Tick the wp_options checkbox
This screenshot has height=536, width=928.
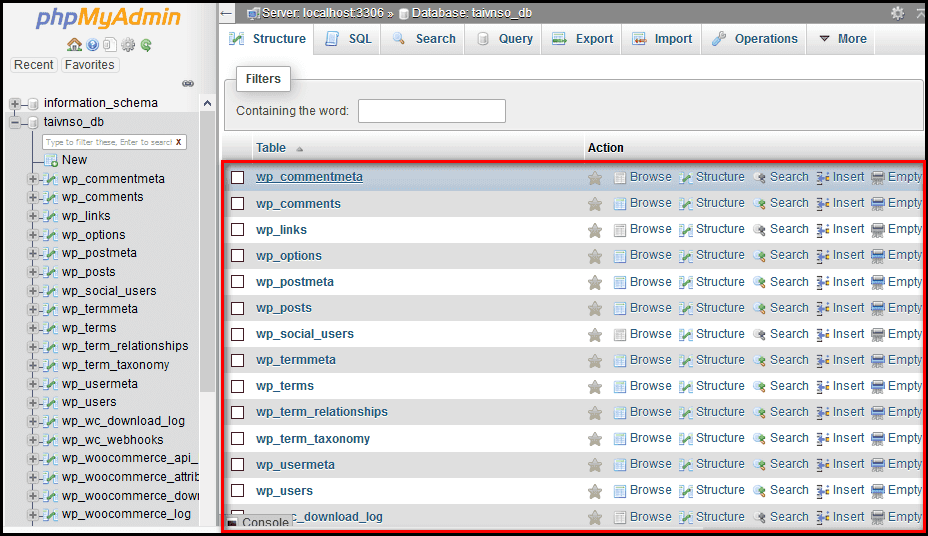pyautogui.click(x=237, y=256)
